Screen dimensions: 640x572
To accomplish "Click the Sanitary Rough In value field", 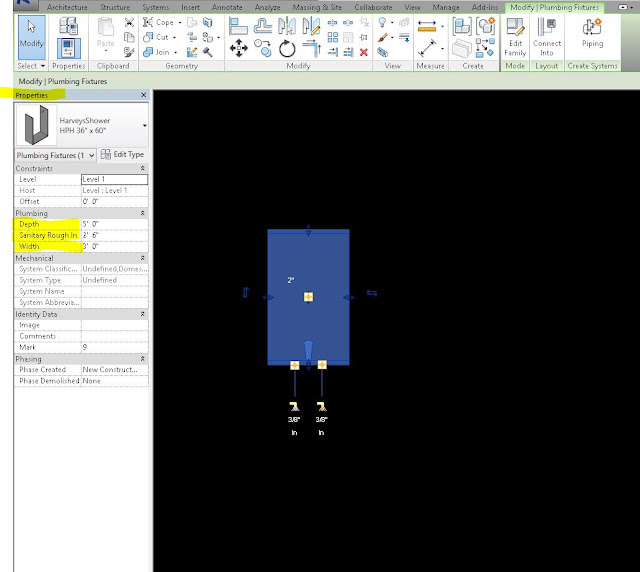I will point(115,235).
